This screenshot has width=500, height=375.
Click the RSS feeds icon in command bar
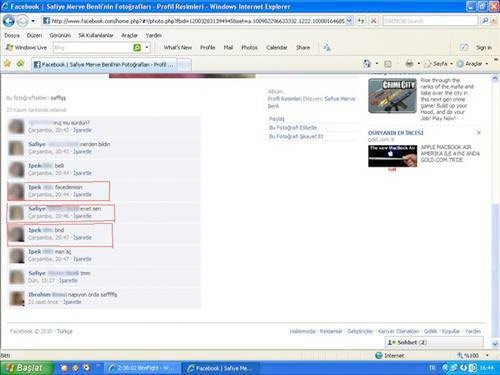pyautogui.click(x=388, y=63)
